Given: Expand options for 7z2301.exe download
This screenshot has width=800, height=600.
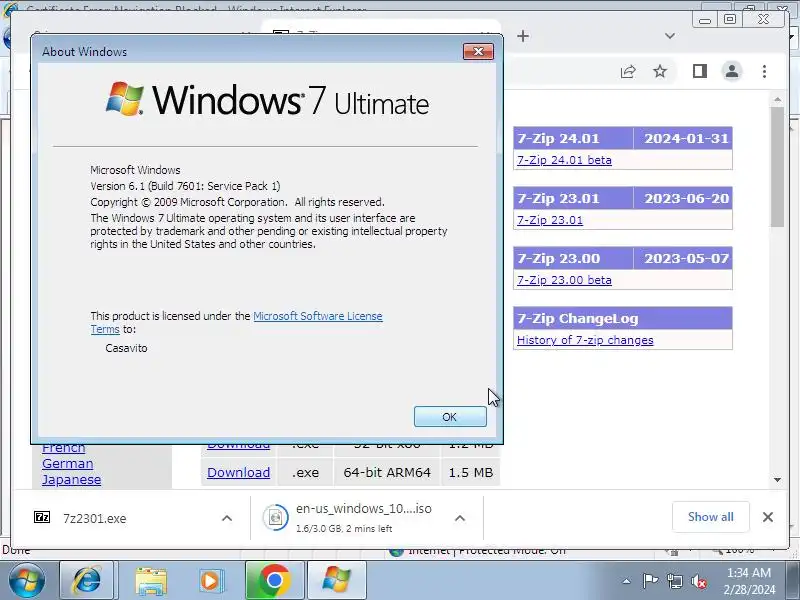Looking at the screenshot, I should (x=227, y=518).
